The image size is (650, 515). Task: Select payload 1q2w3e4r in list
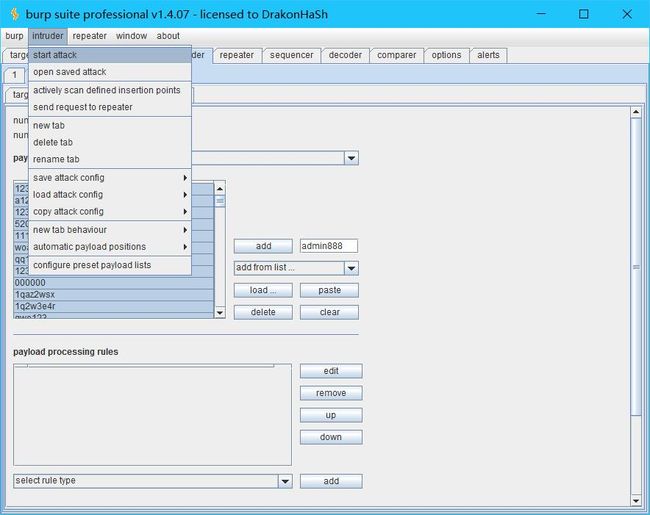pos(114,306)
